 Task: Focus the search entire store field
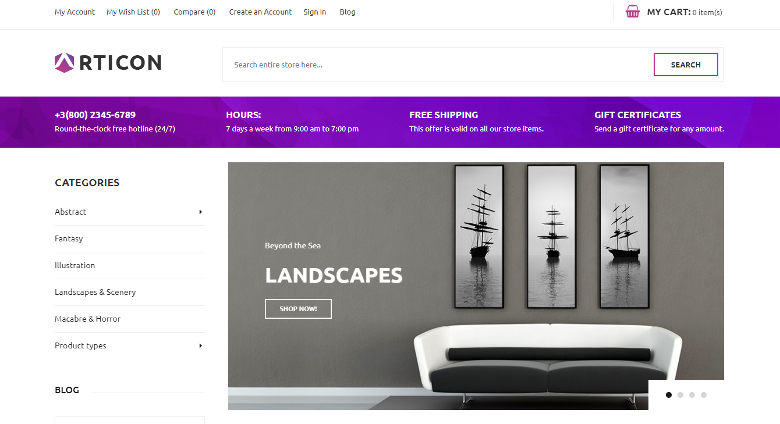[x=438, y=65]
